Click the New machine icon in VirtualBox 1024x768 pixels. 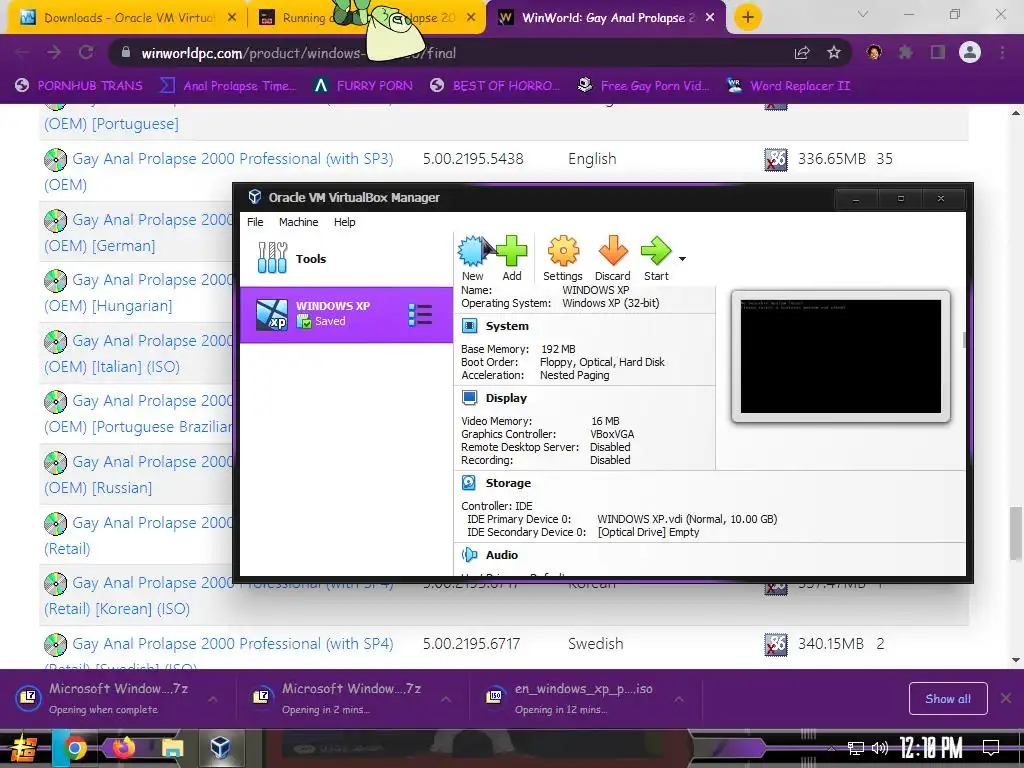pos(473,259)
